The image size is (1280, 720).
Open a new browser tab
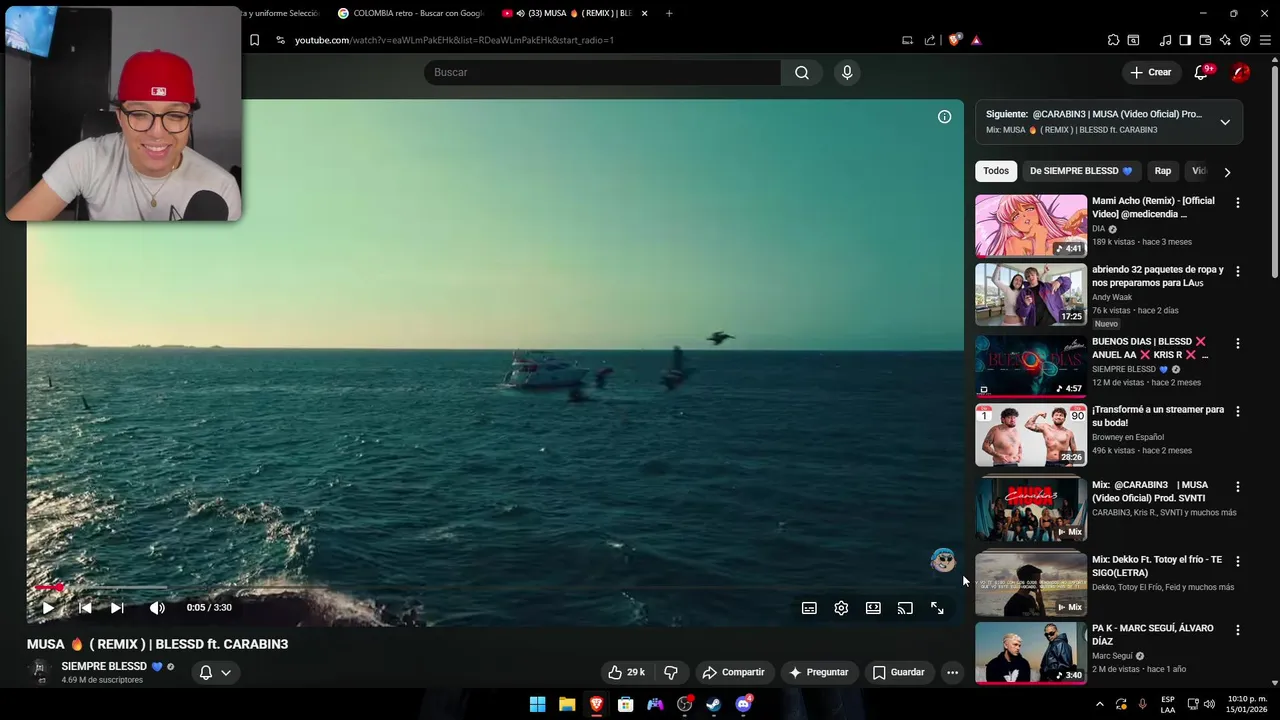click(x=669, y=13)
